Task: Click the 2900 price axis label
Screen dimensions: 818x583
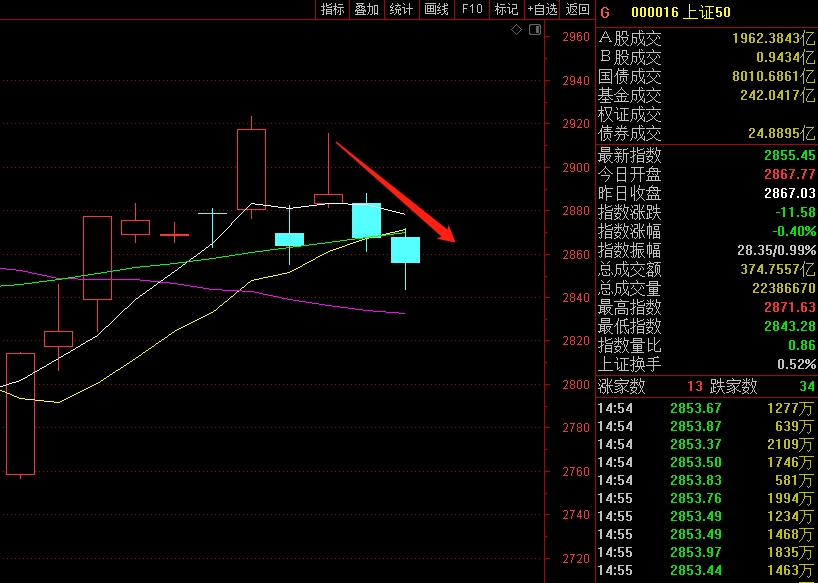Action: pyautogui.click(x=576, y=167)
